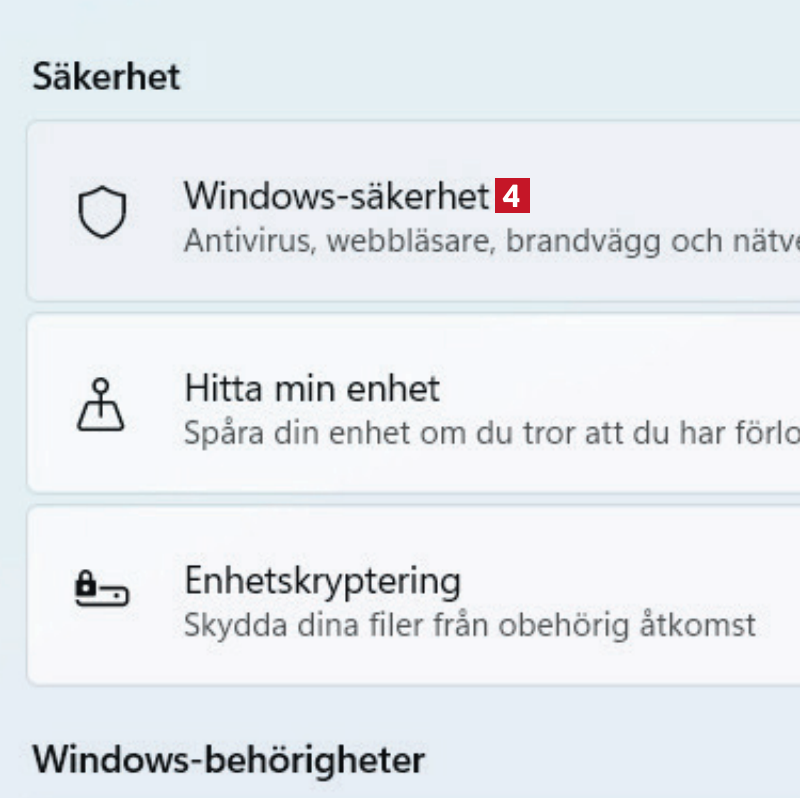Click the Hitta min enhet location icon
Image resolution: width=800 pixels, height=798 pixels.
[x=103, y=405]
